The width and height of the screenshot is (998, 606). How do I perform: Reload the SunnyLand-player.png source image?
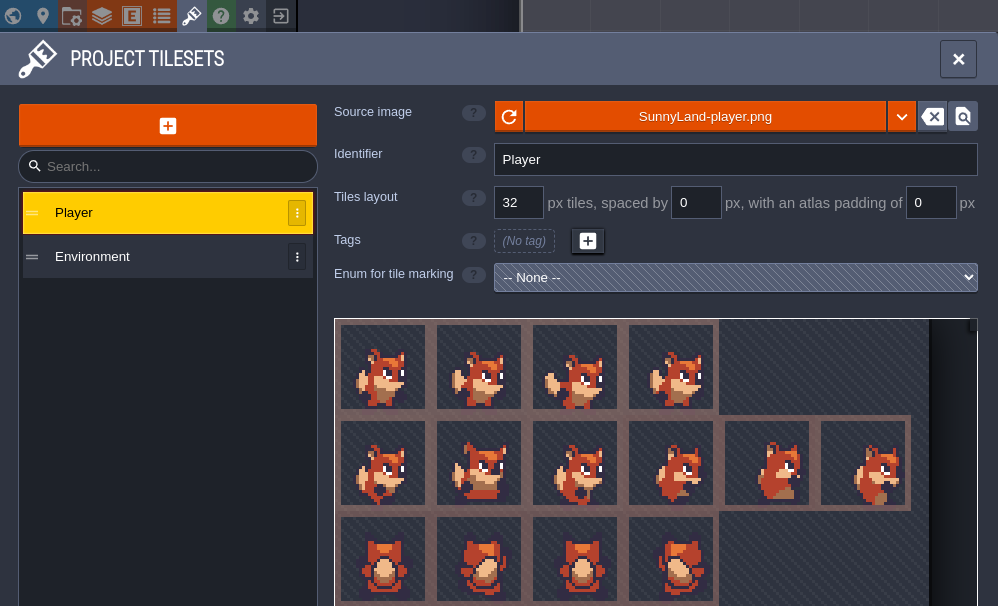tap(509, 116)
